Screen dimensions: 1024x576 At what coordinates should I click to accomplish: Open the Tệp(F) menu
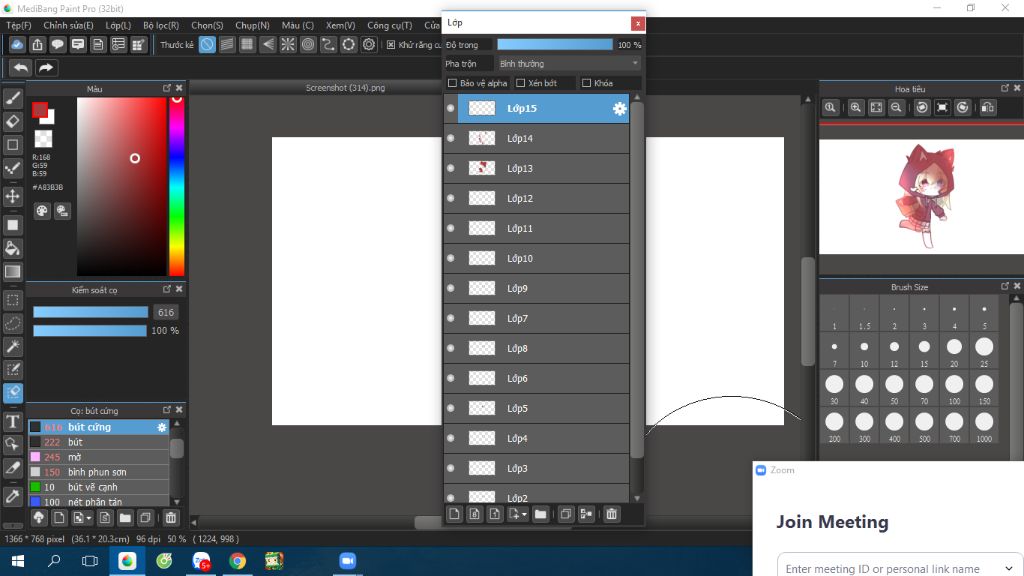[x=19, y=25]
